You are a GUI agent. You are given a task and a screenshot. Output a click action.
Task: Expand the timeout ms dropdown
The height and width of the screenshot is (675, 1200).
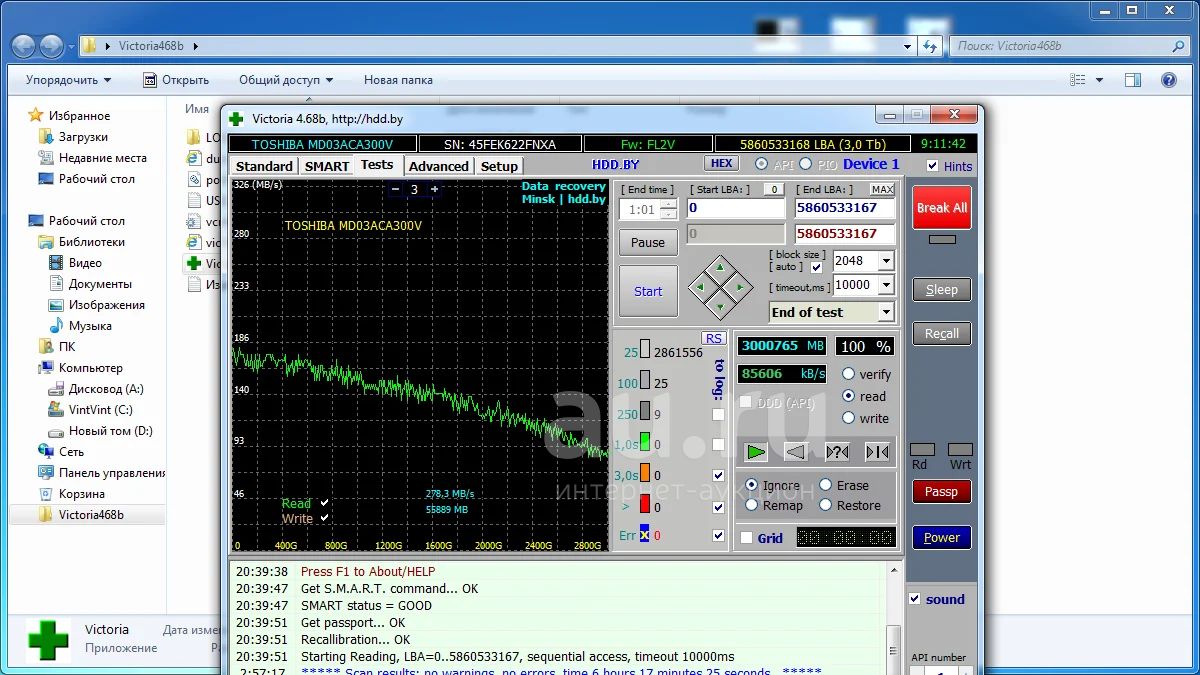pos(885,285)
